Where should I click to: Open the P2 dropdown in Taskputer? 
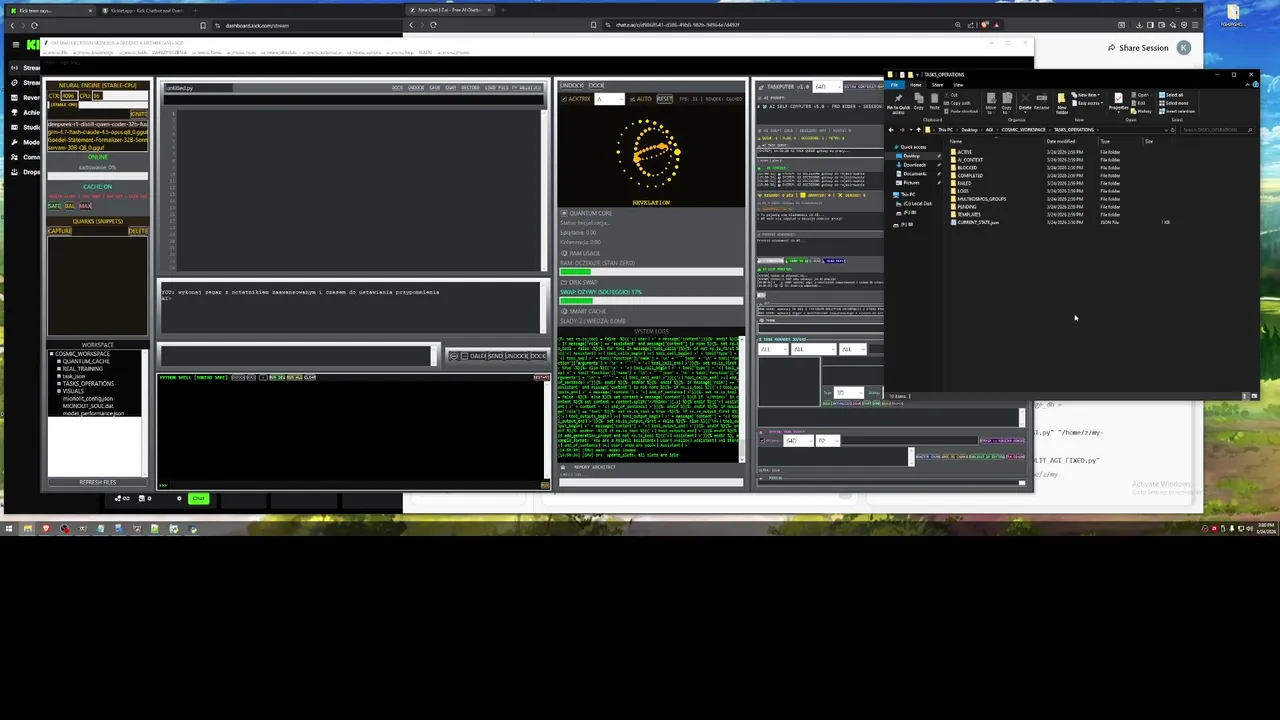(828, 440)
